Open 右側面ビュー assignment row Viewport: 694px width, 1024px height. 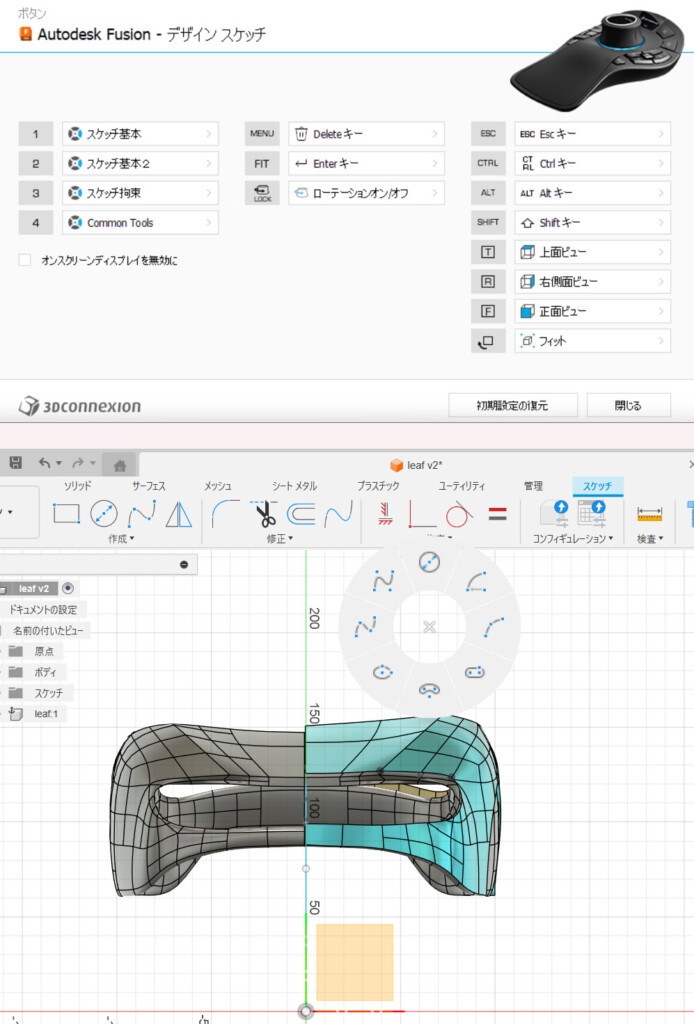(x=593, y=281)
